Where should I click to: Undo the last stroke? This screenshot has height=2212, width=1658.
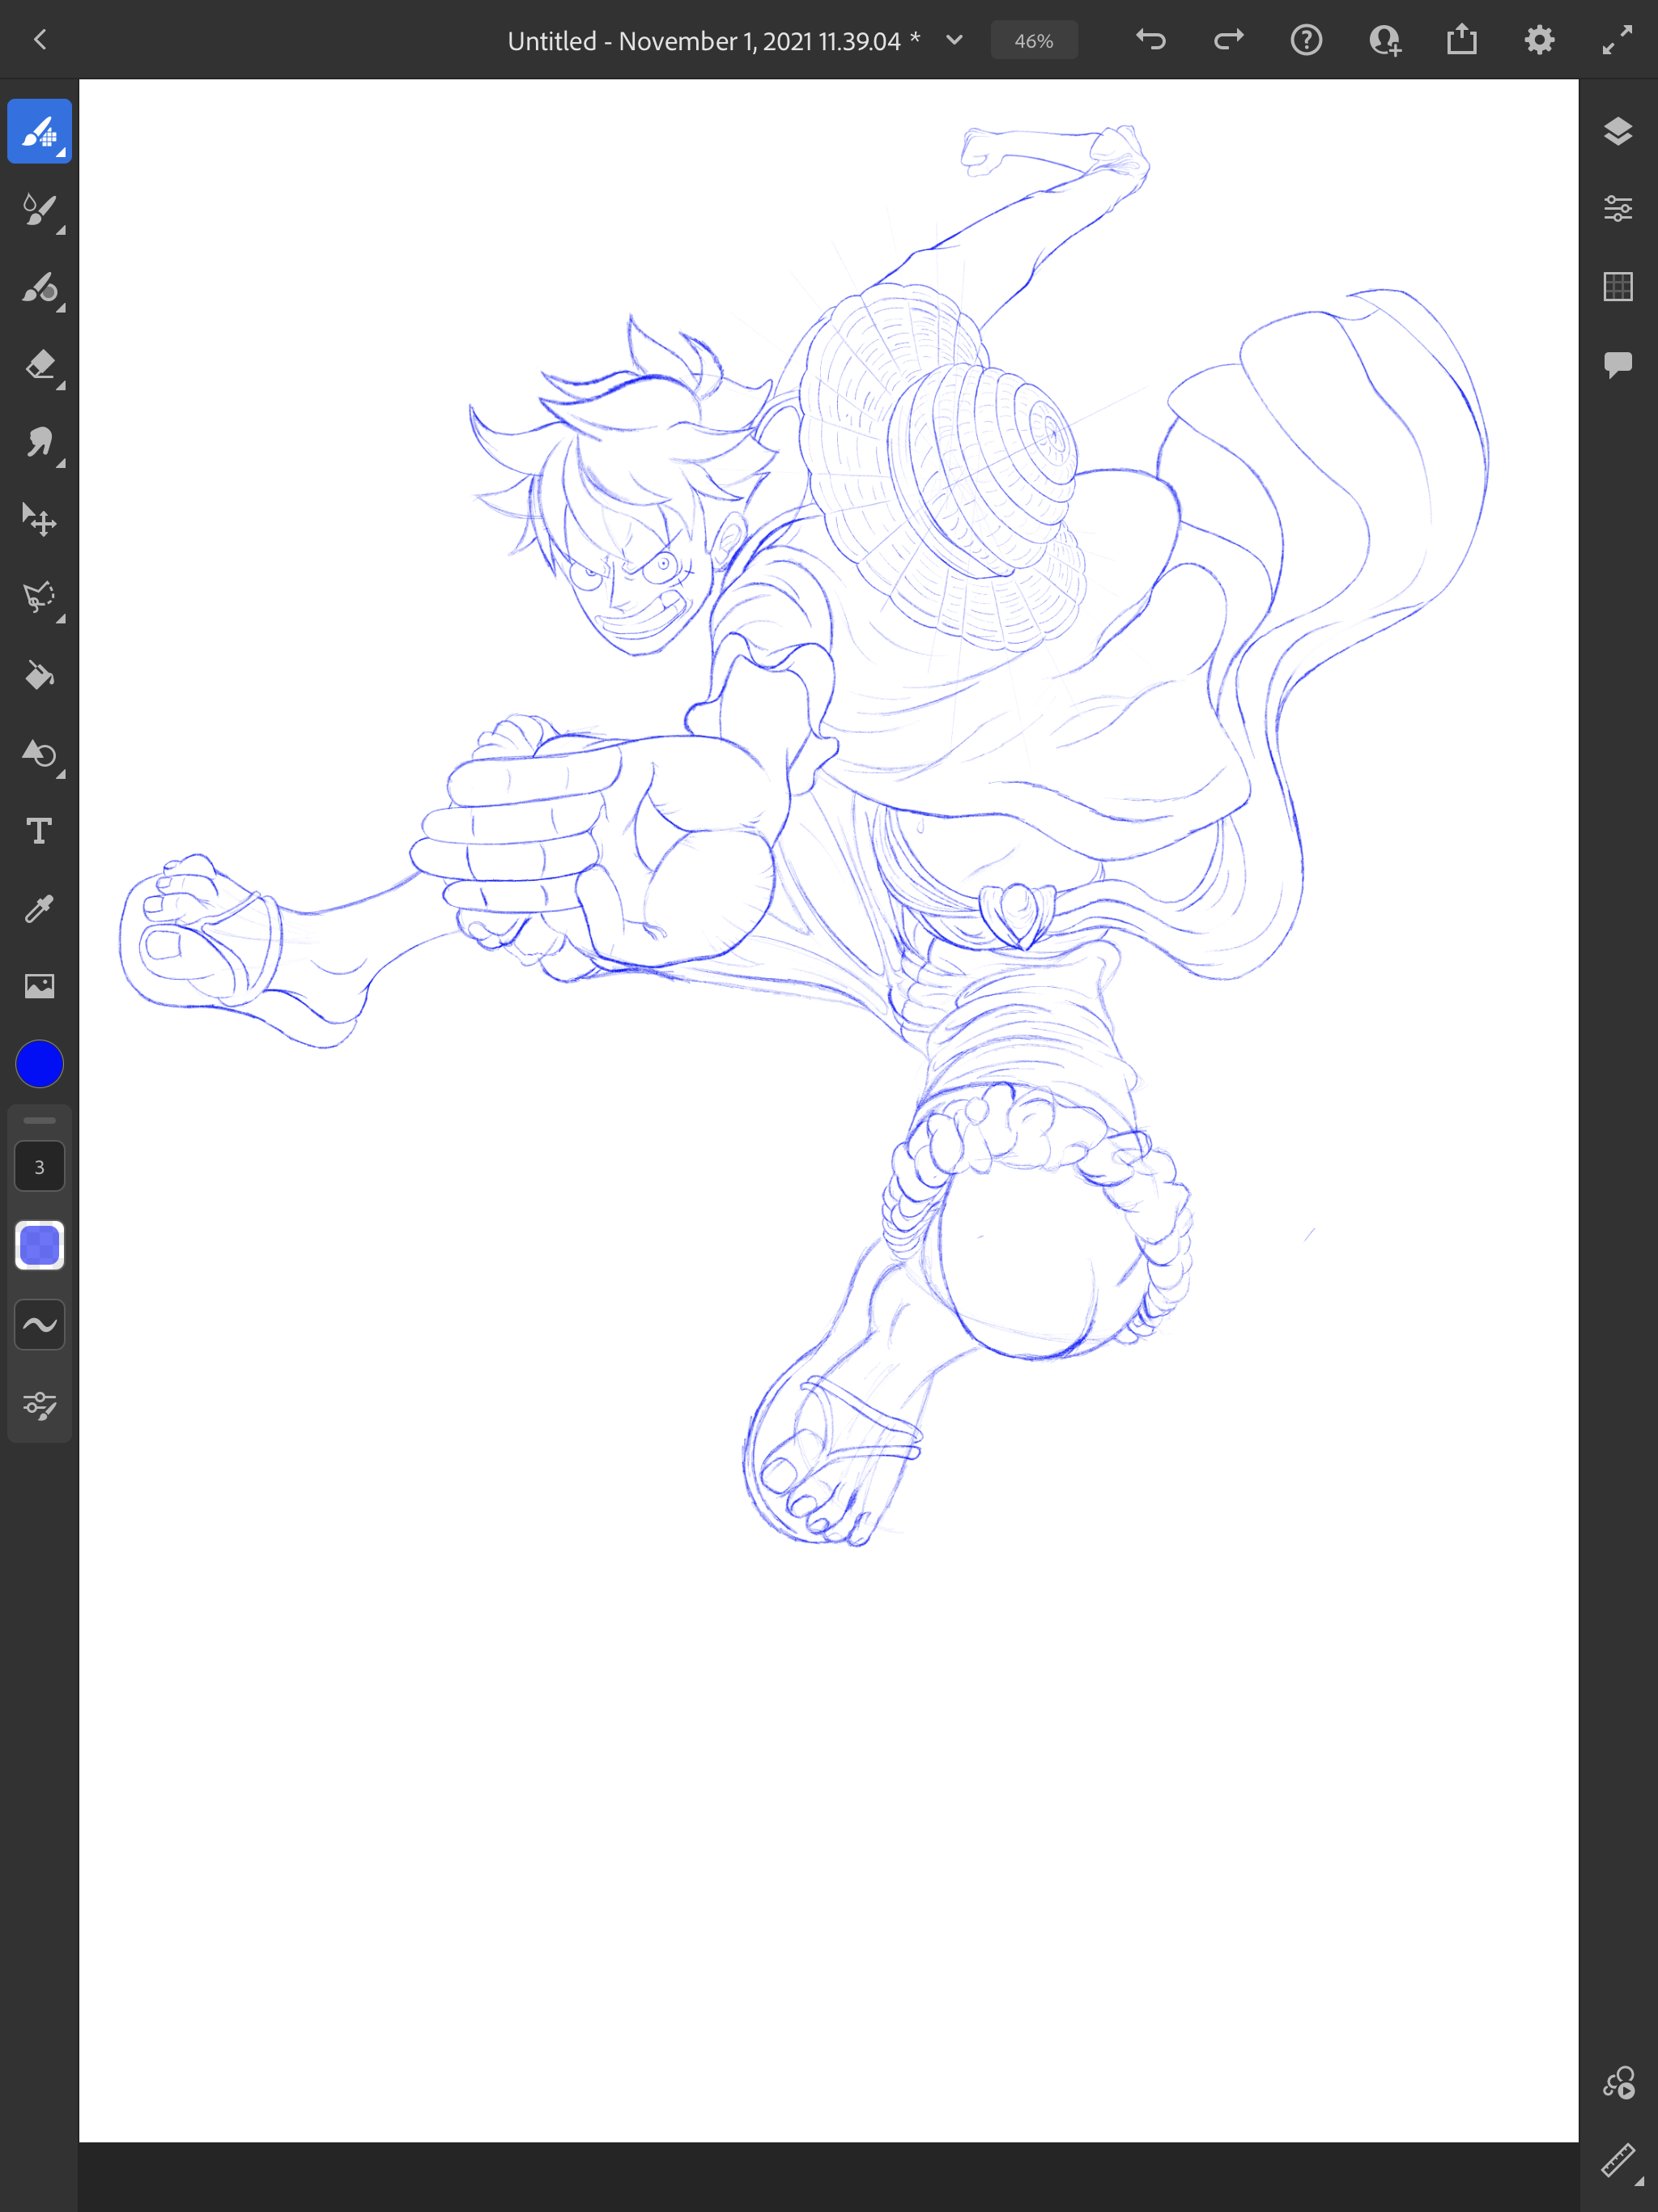[1151, 40]
